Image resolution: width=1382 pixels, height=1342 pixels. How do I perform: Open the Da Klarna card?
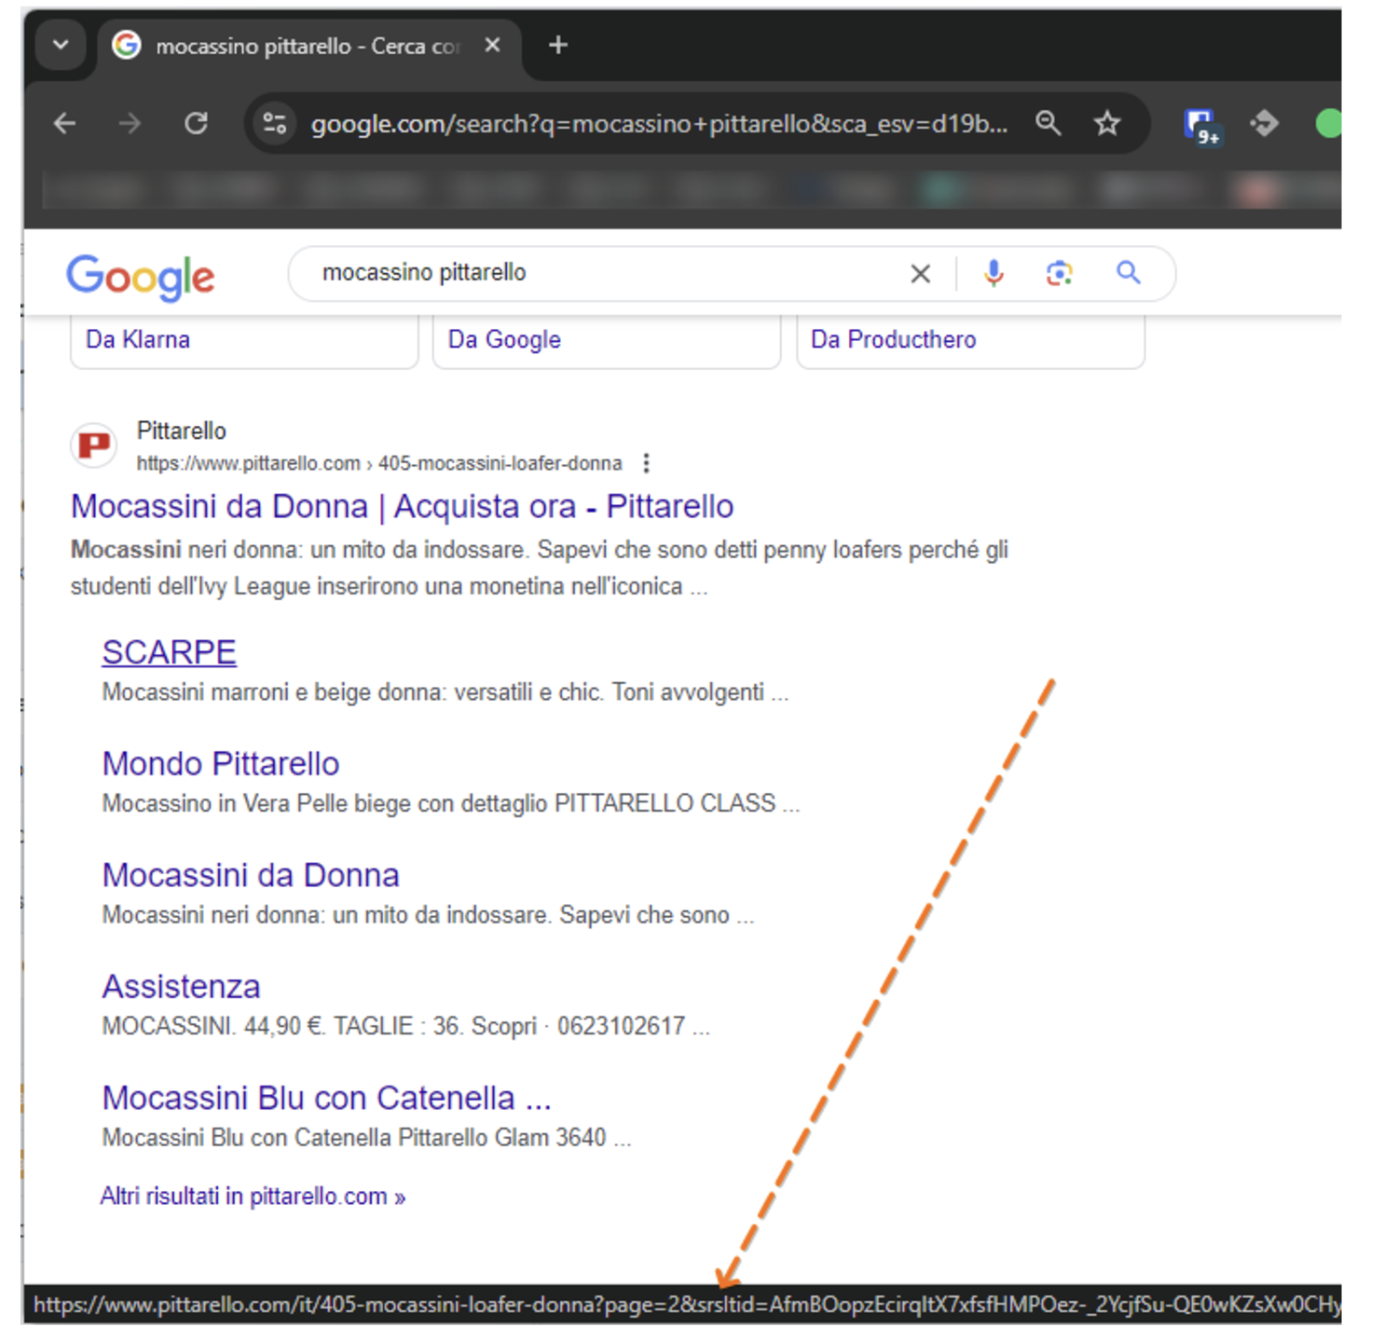pyautogui.click(x=244, y=341)
